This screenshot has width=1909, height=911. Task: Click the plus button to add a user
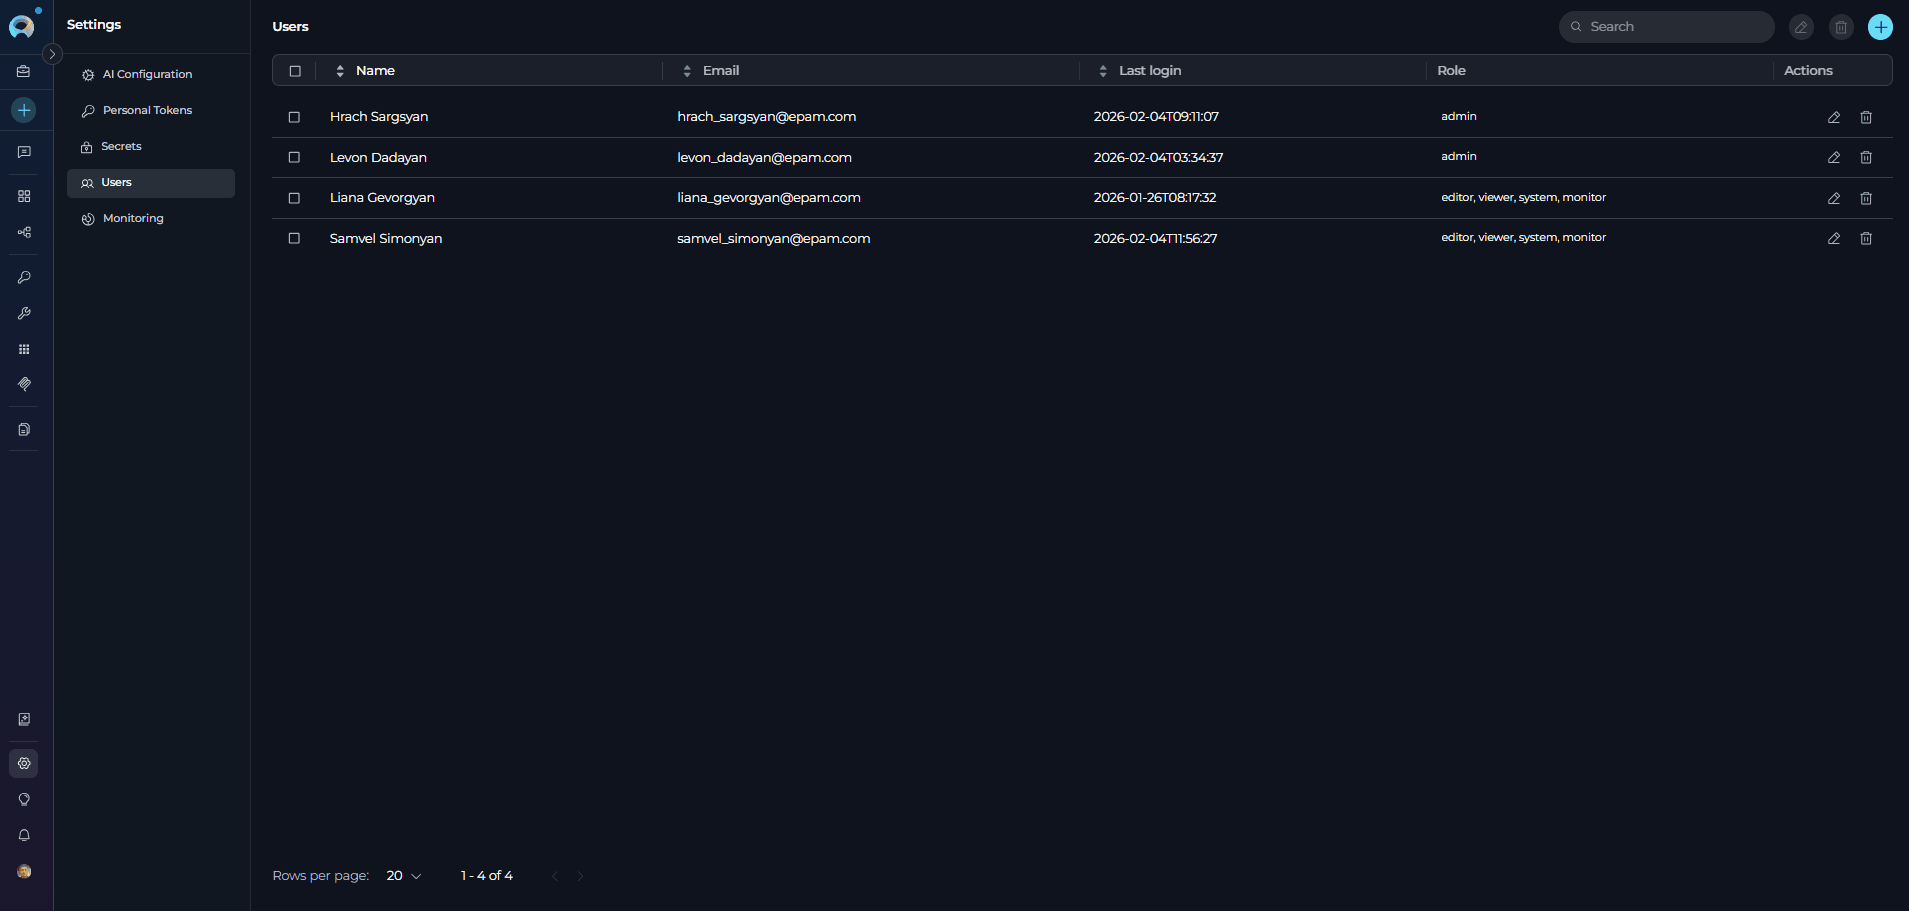(1880, 26)
